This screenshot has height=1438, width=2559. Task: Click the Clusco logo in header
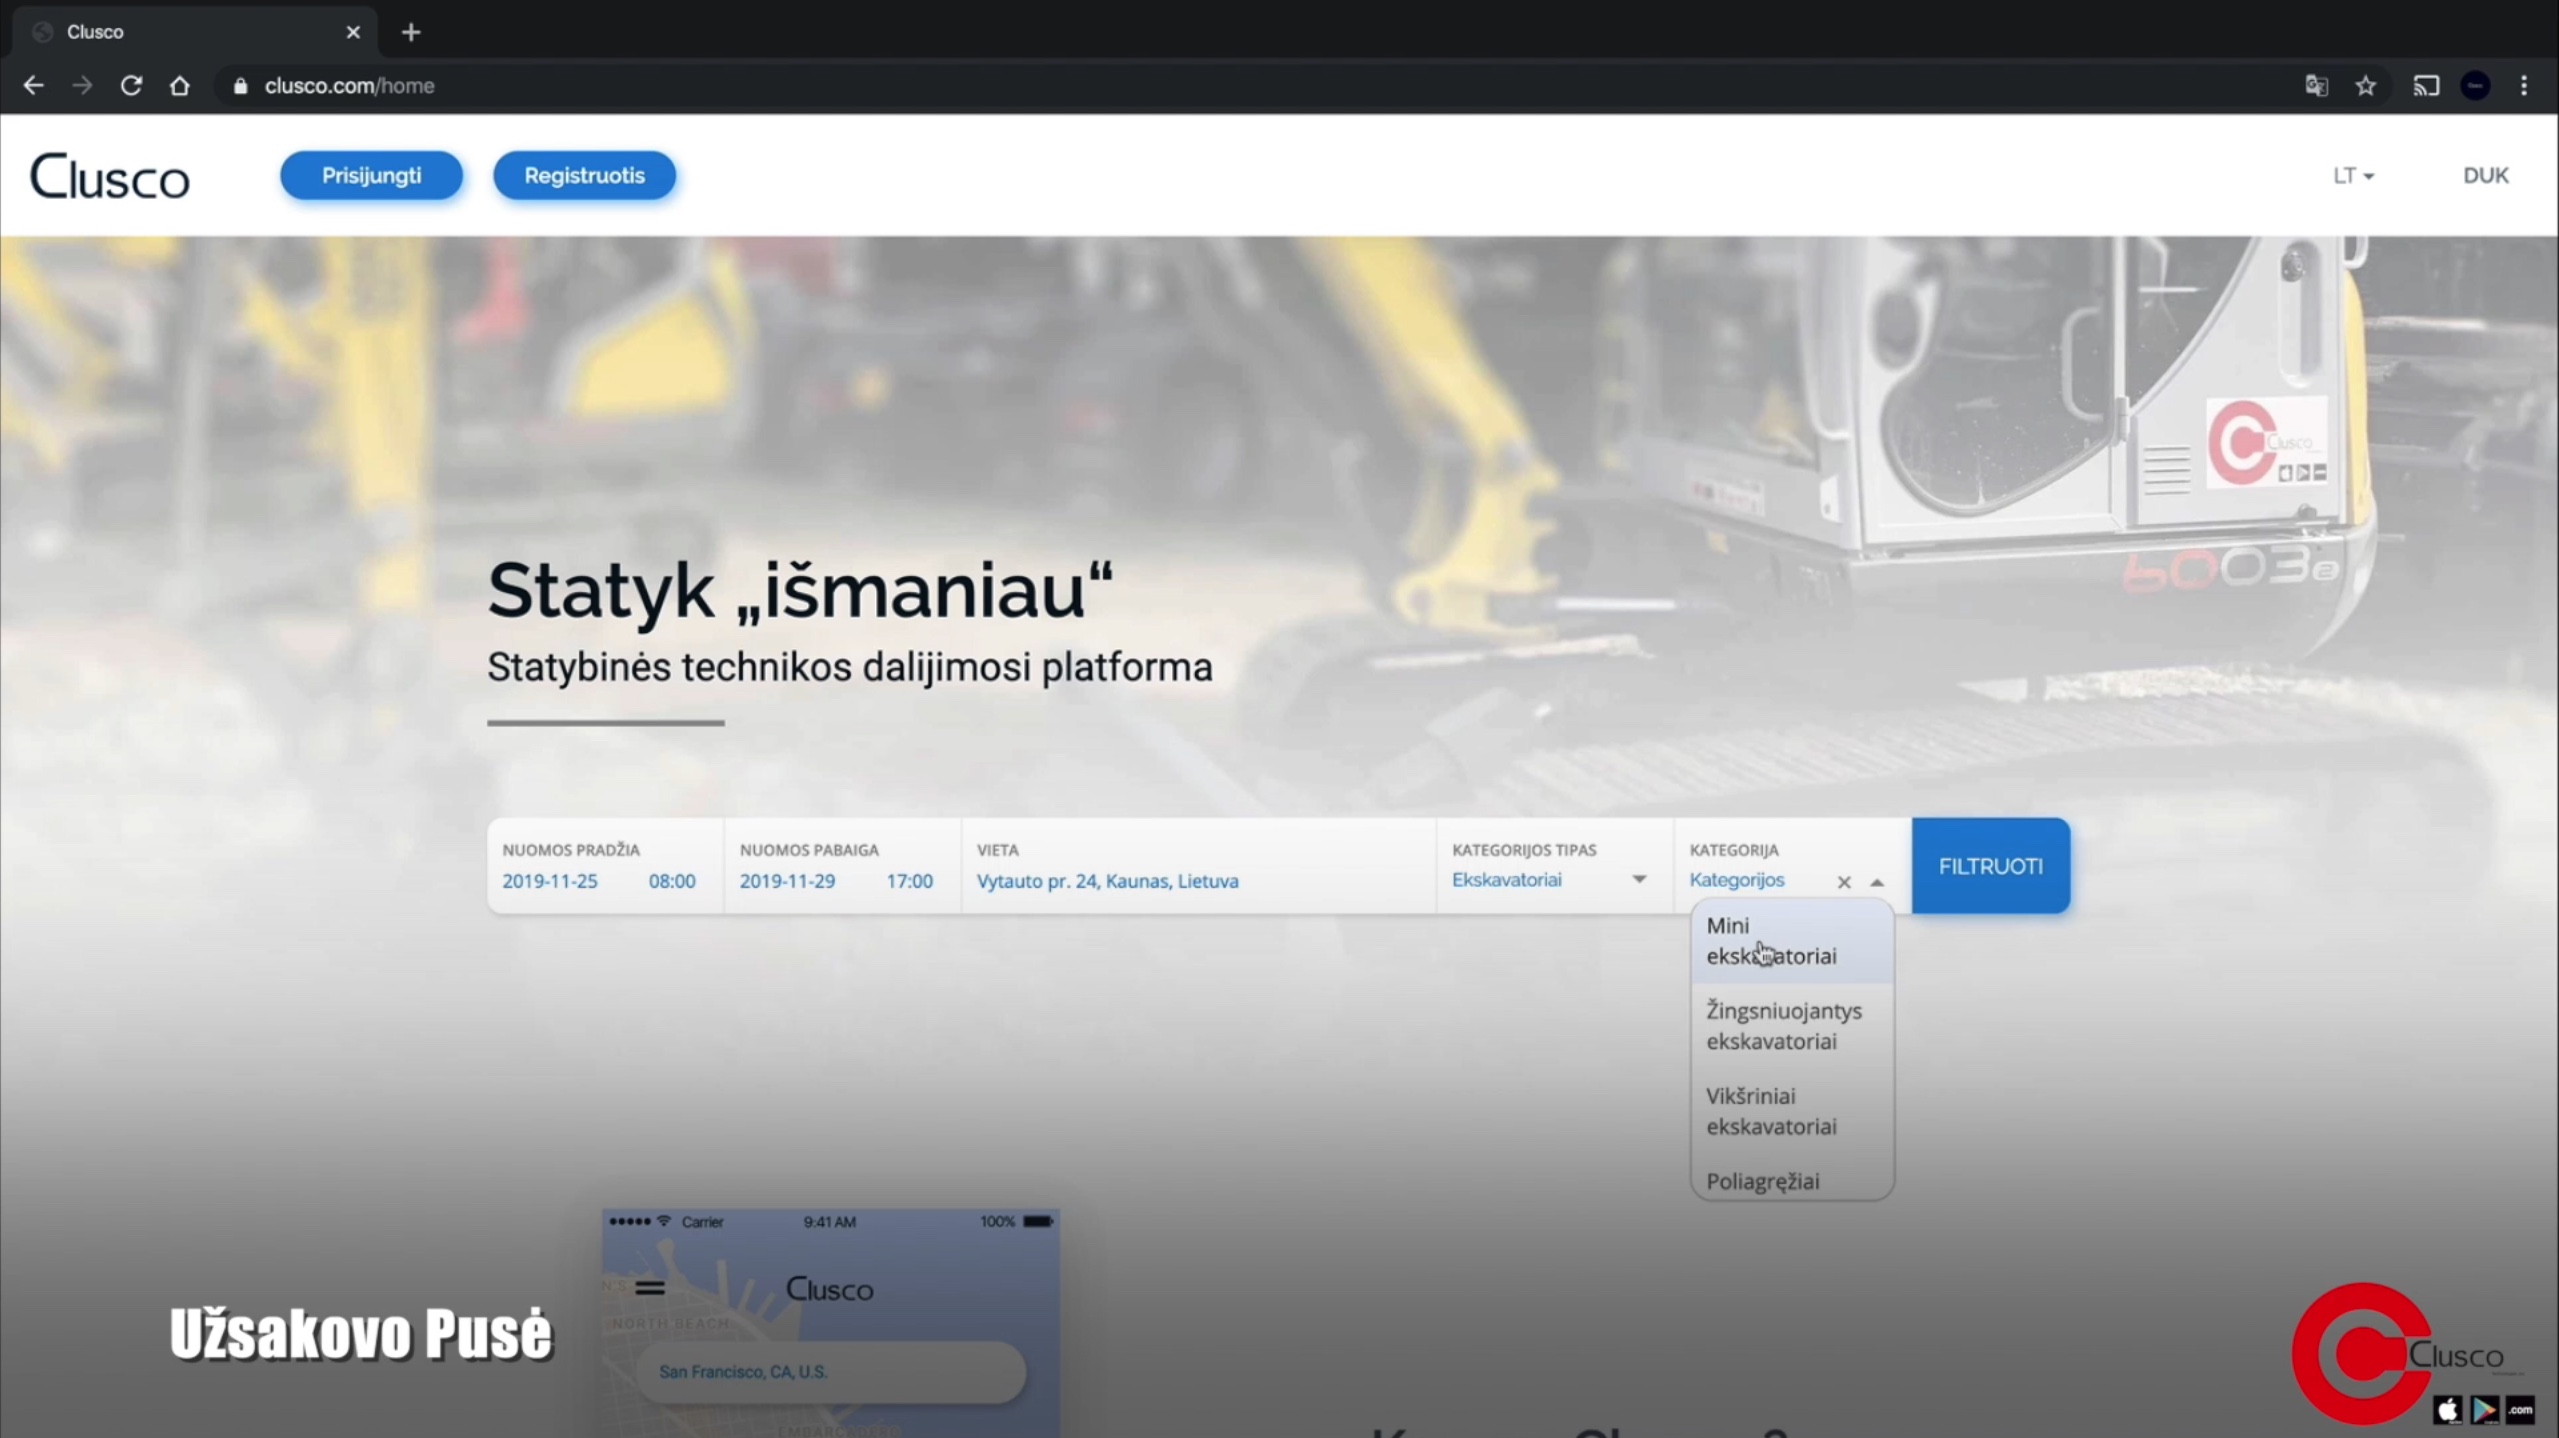coord(110,177)
